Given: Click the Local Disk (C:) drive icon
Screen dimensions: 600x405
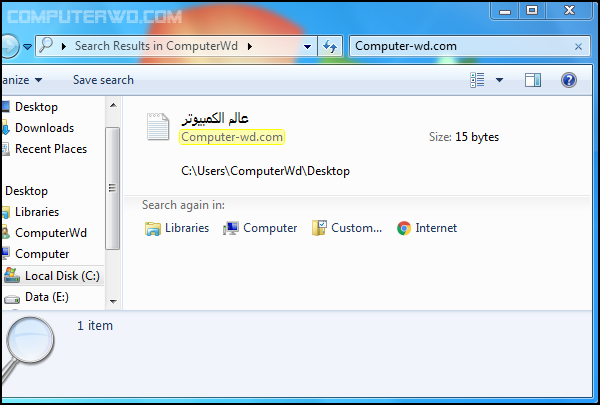Looking at the screenshot, I should [12, 276].
